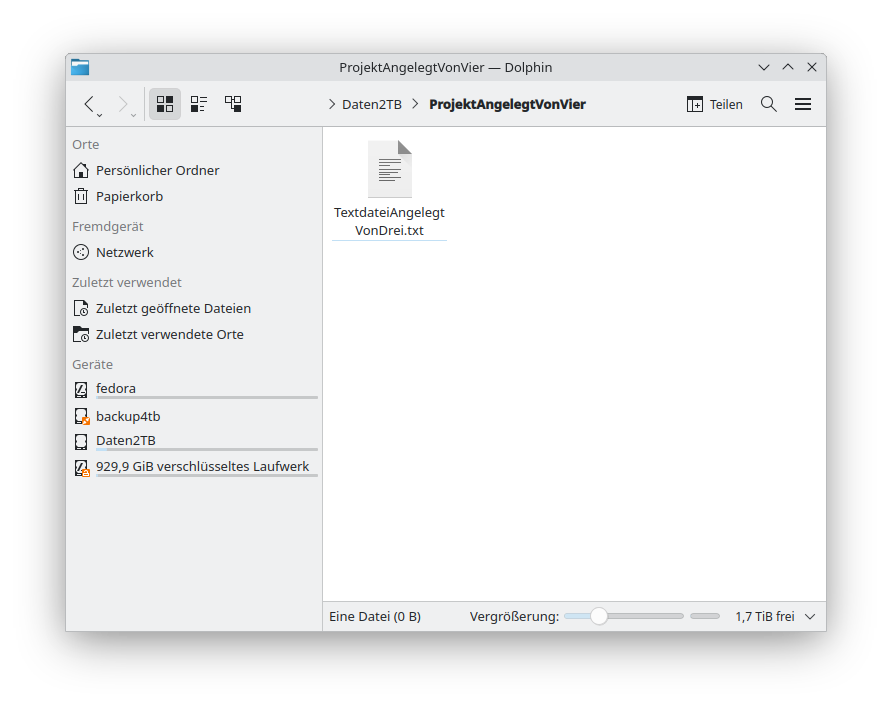Click the encrypted drive lock icon
The height and width of the screenshot is (709, 892).
tap(82, 468)
